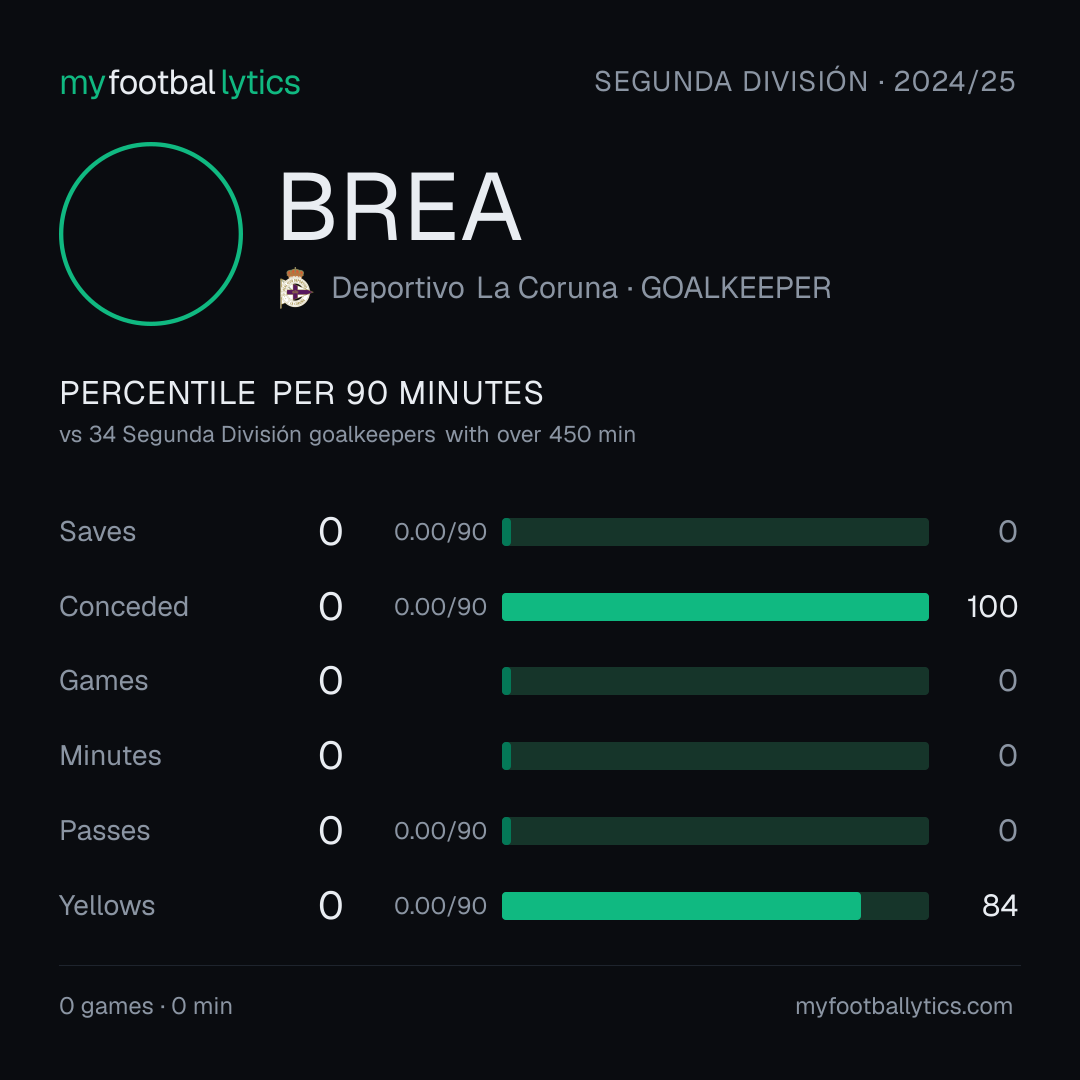The width and height of the screenshot is (1080, 1080).
Task: Click the BREA player name heading
Action: pyautogui.click(x=399, y=207)
